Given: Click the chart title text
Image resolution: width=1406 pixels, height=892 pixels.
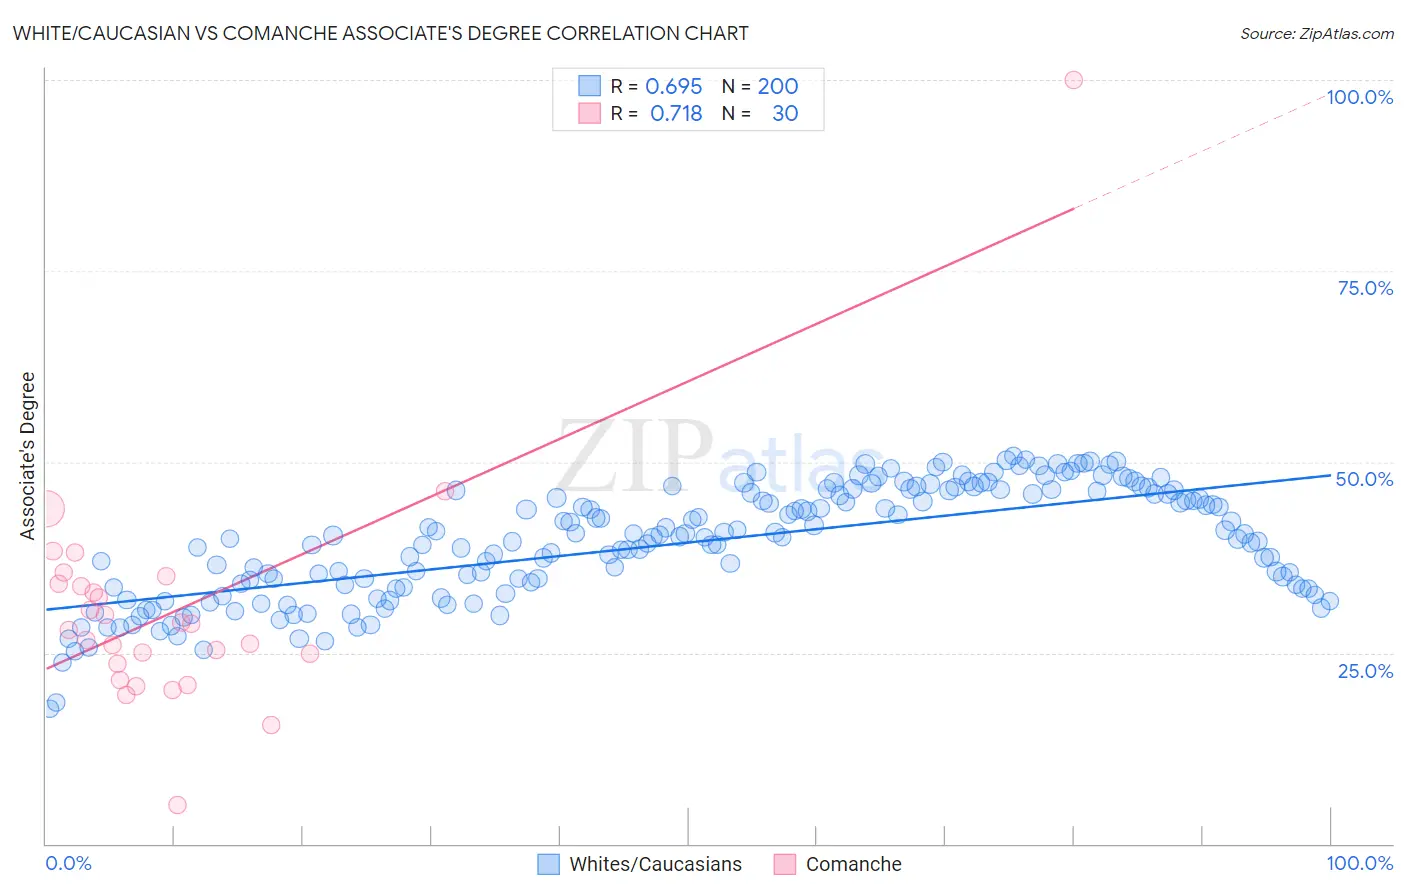Looking at the screenshot, I should pos(380,33).
